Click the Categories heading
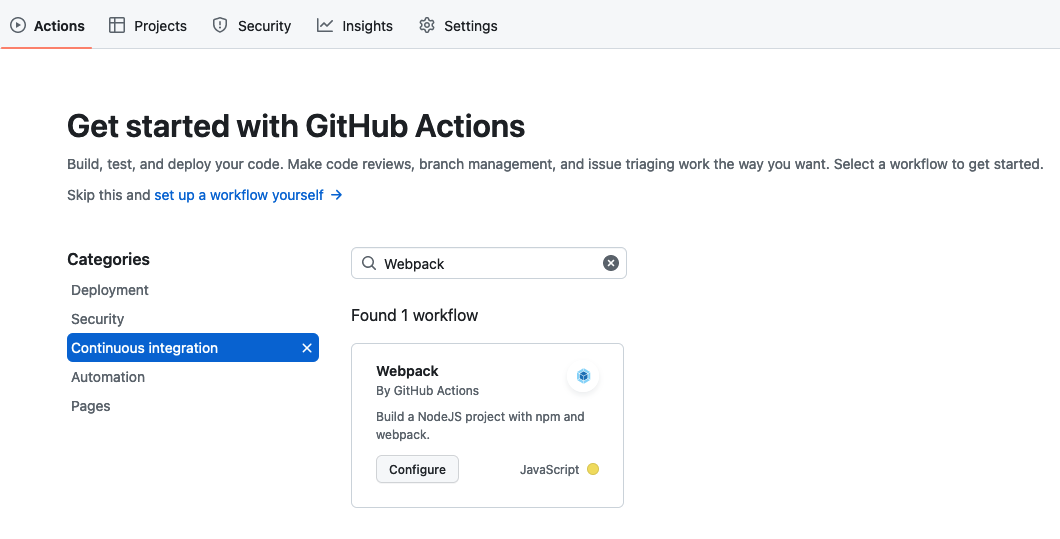Viewport: 1060px width, 539px height. click(x=108, y=259)
